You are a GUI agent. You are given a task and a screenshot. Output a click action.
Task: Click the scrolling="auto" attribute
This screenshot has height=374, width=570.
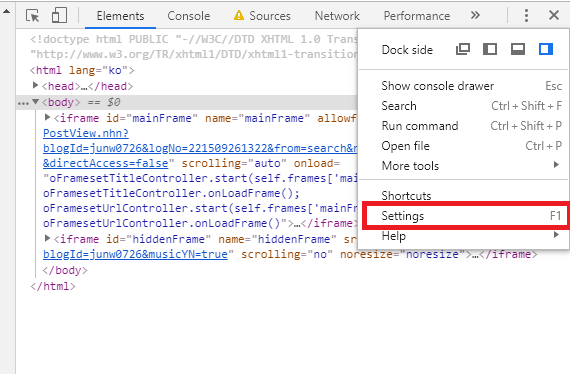click(234, 163)
